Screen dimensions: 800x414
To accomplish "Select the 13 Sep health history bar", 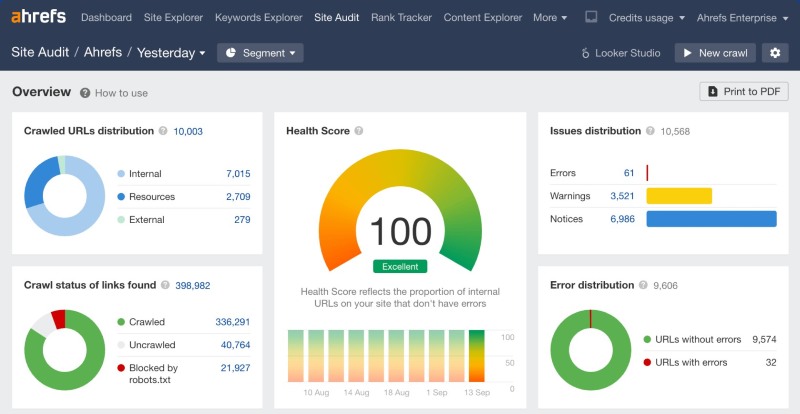I will pos(477,356).
